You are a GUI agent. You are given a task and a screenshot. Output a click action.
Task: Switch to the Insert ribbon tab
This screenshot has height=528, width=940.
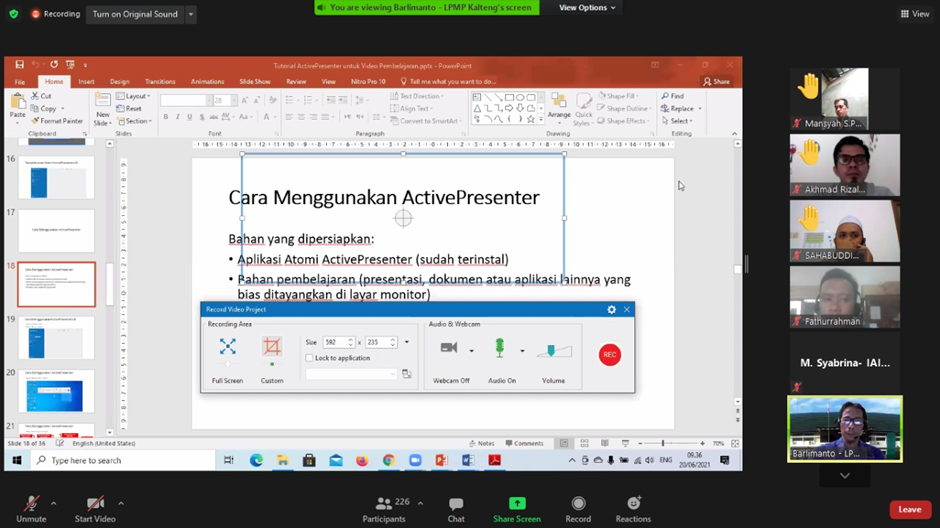86,82
